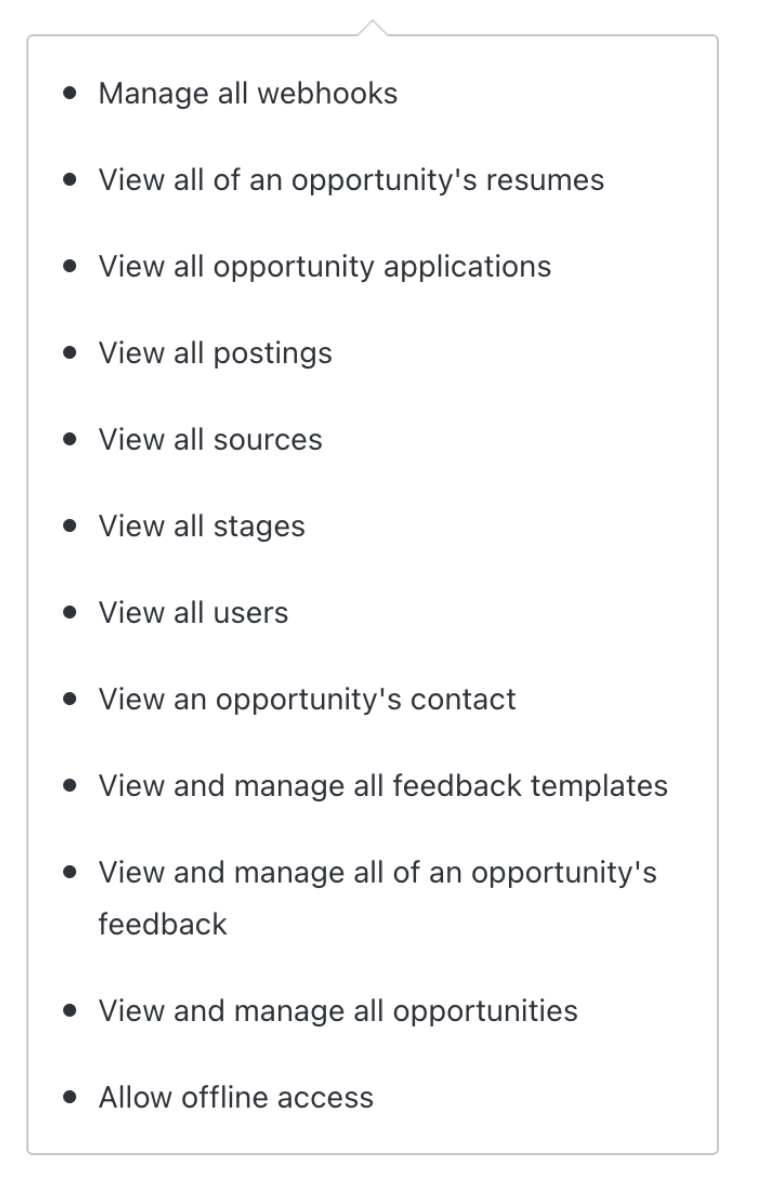
Task: Select the 'Allow offline access' item
Action: [x=235, y=1097]
